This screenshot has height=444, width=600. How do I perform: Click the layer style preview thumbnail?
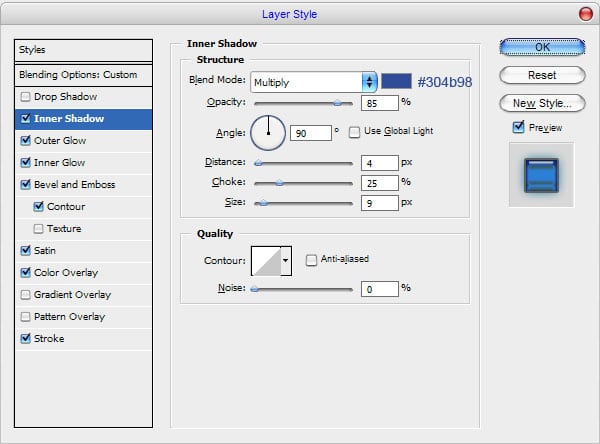[541, 174]
